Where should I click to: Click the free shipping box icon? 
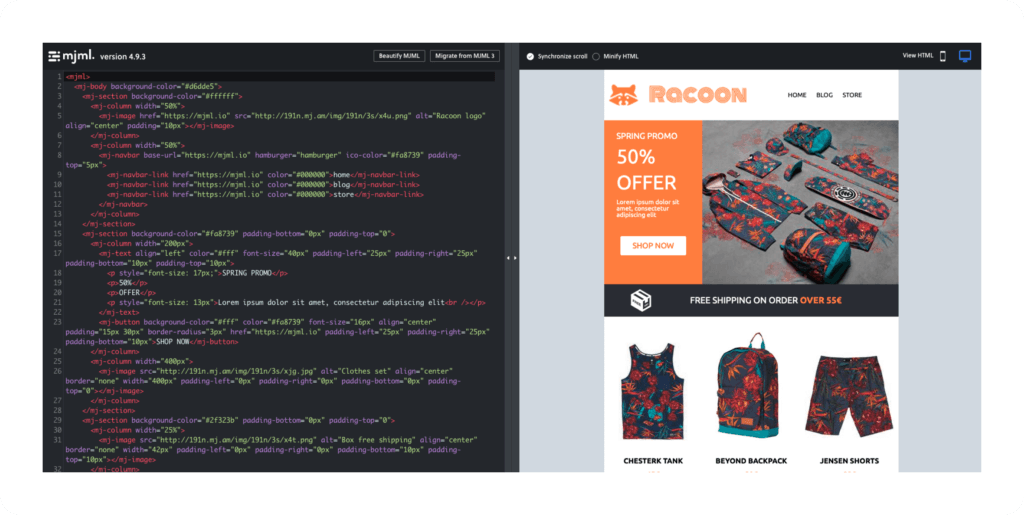pos(642,300)
